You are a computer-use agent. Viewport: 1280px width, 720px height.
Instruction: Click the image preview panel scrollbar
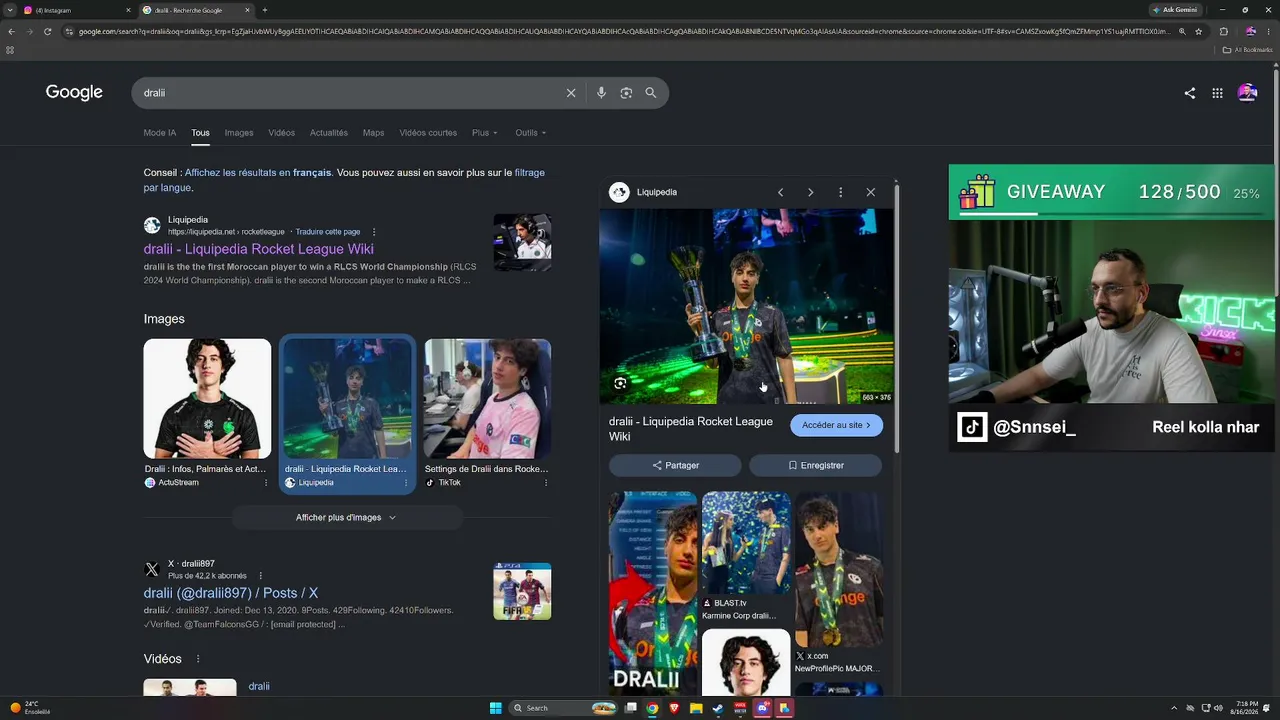(x=896, y=320)
